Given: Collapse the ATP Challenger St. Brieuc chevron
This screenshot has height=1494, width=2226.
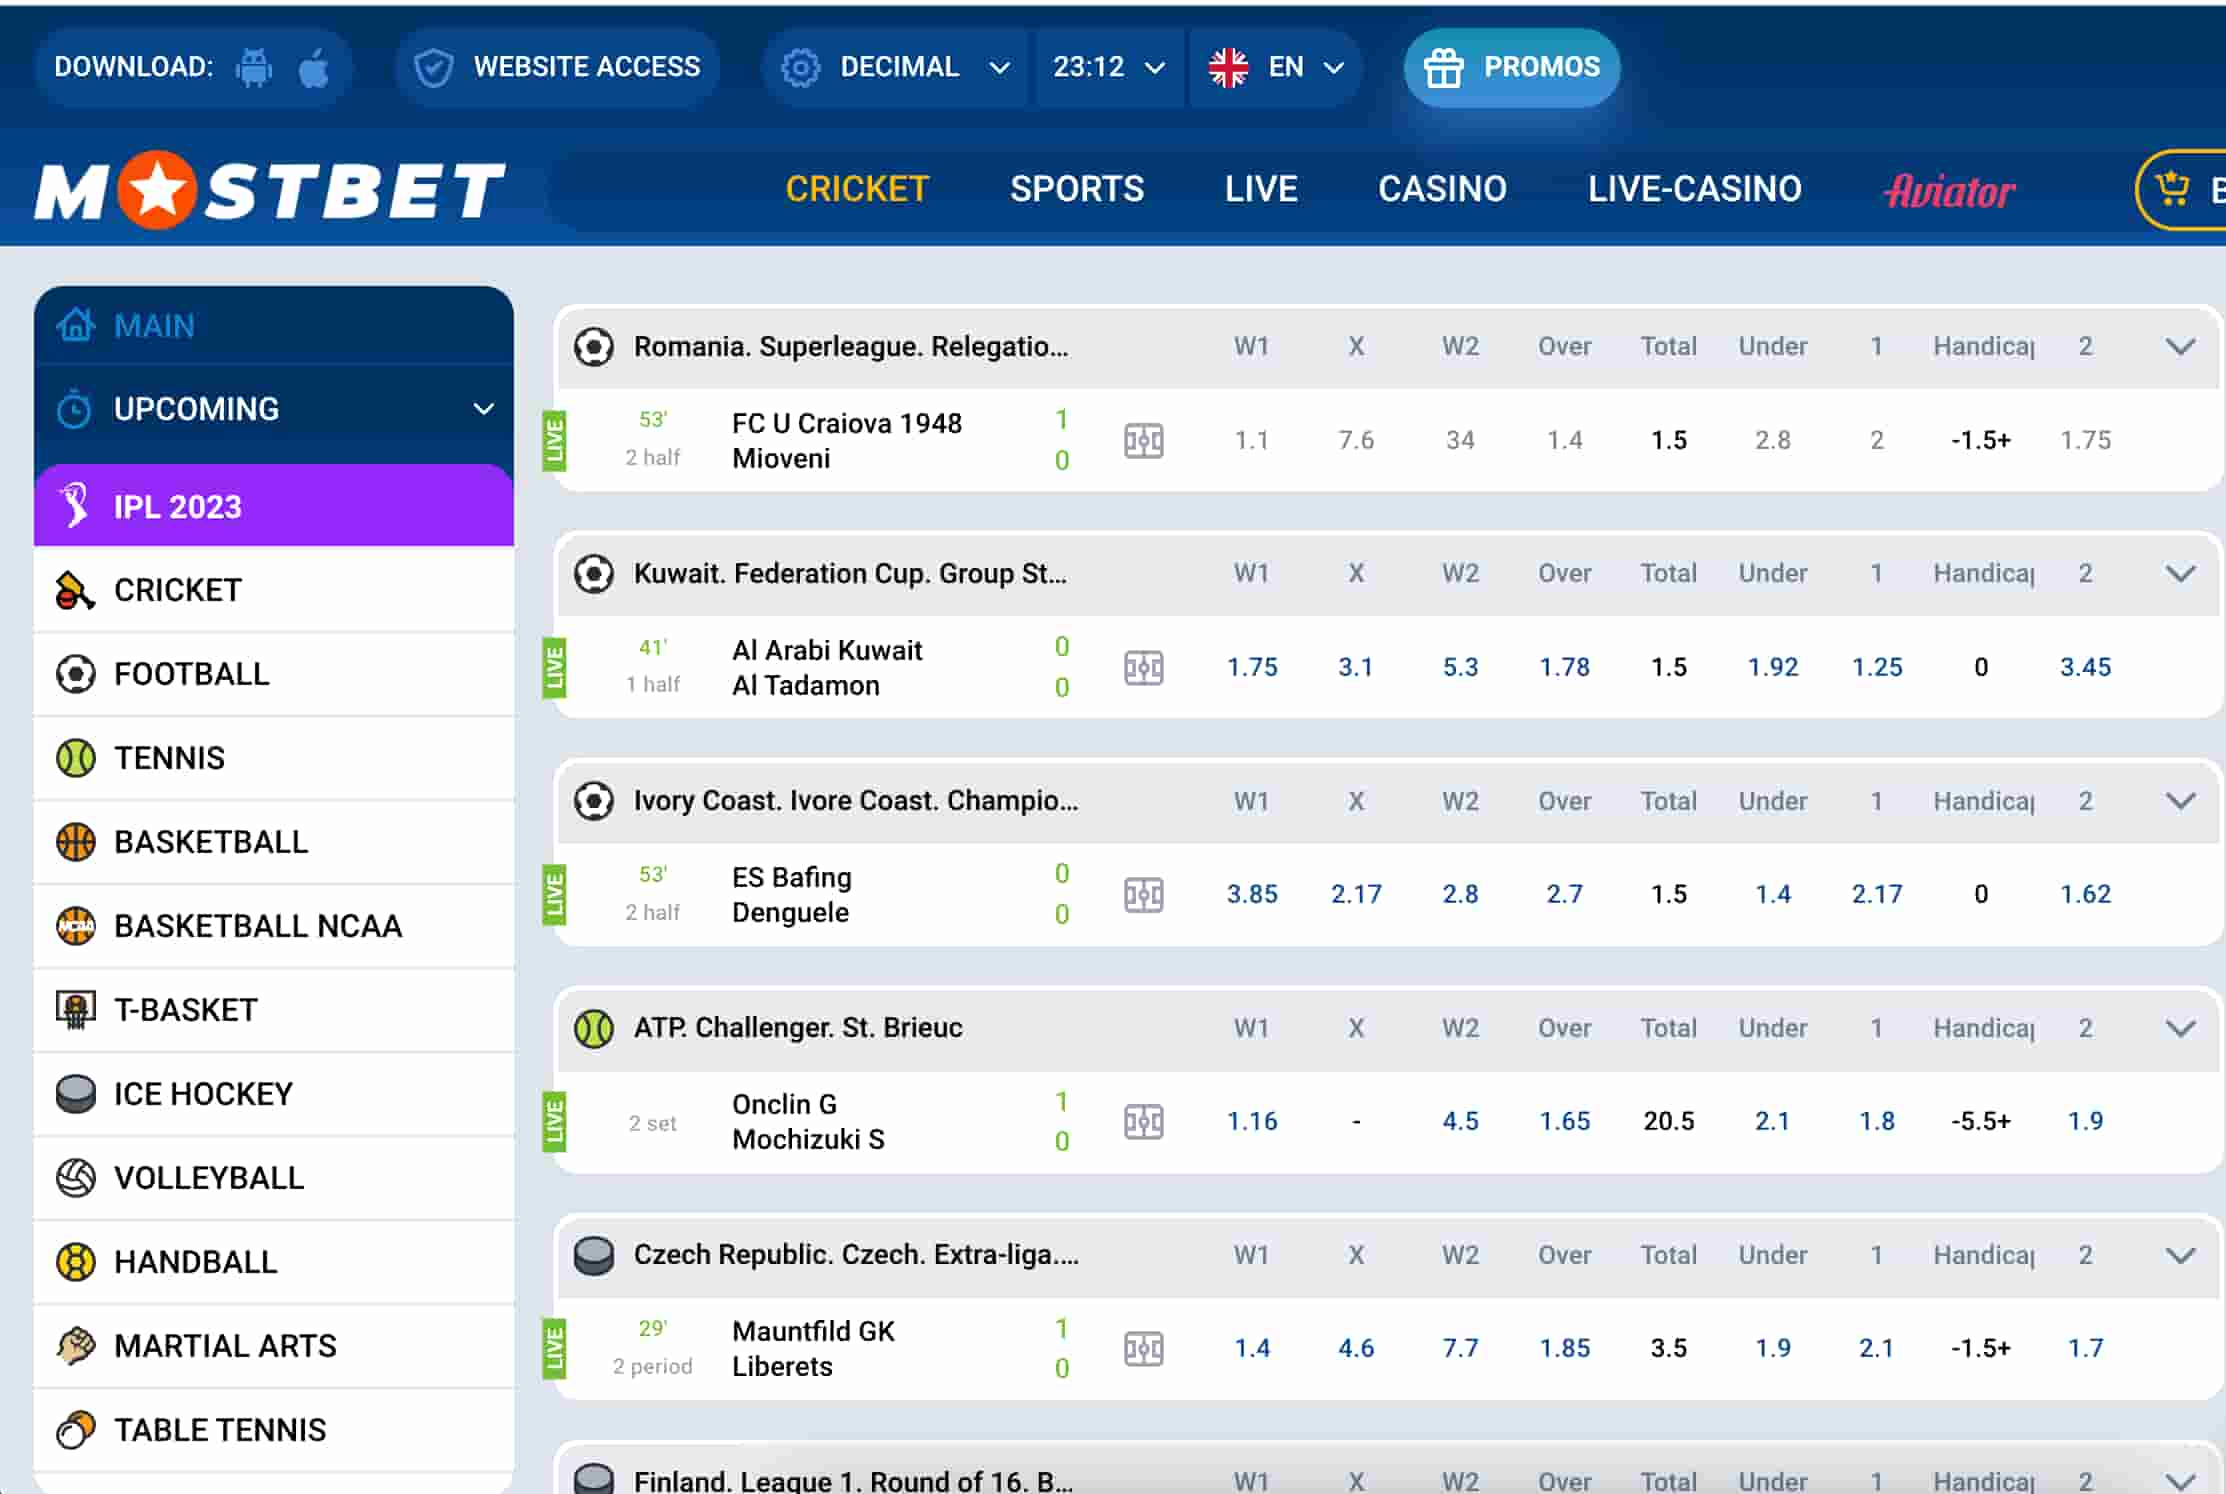Looking at the screenshot, I should pyautogui.click(x=2180, y=1028).
